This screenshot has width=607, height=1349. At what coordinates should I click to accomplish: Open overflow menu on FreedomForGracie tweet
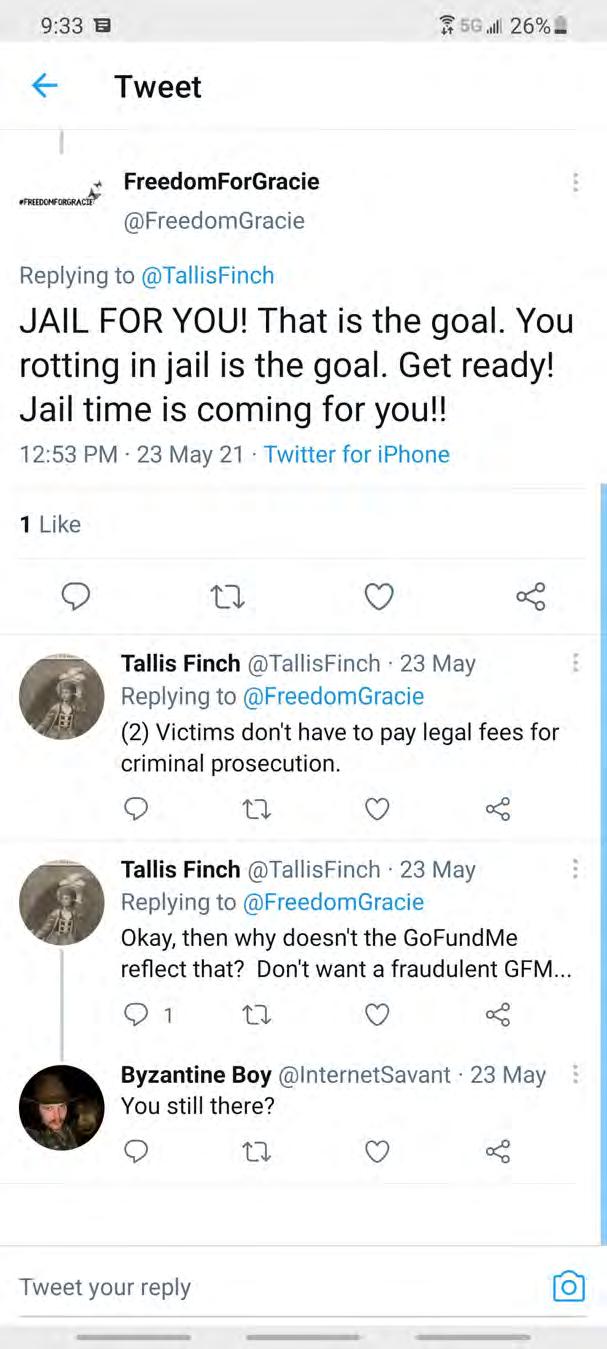click(575, 182)
